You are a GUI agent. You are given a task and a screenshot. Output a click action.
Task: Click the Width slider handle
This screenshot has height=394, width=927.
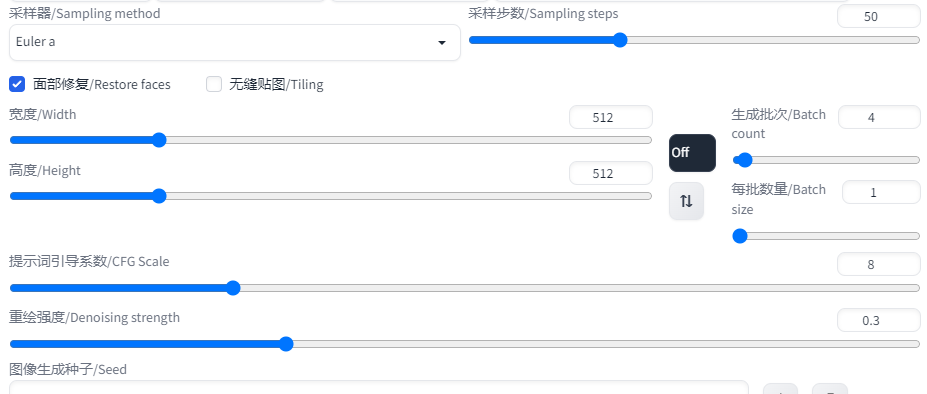pyautogui.click(x=158, y=140)
